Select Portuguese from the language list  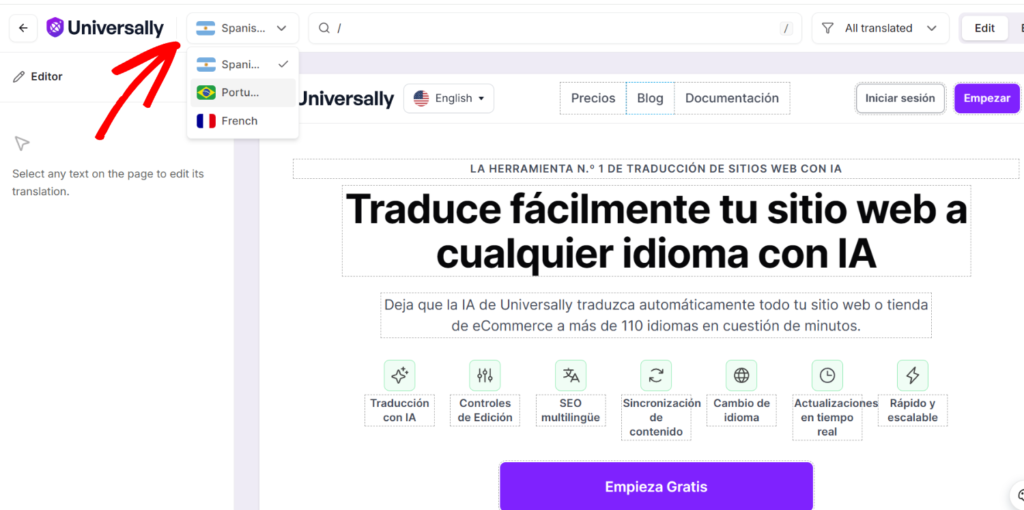(242, 93)
